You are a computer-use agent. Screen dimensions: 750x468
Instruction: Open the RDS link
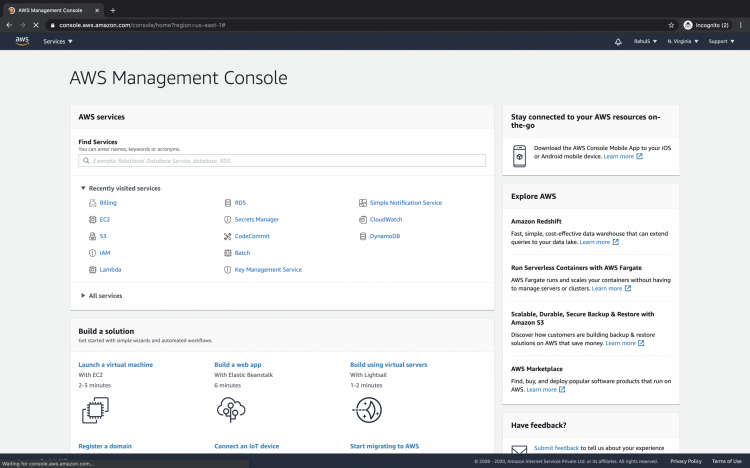(x=240, y=203)
